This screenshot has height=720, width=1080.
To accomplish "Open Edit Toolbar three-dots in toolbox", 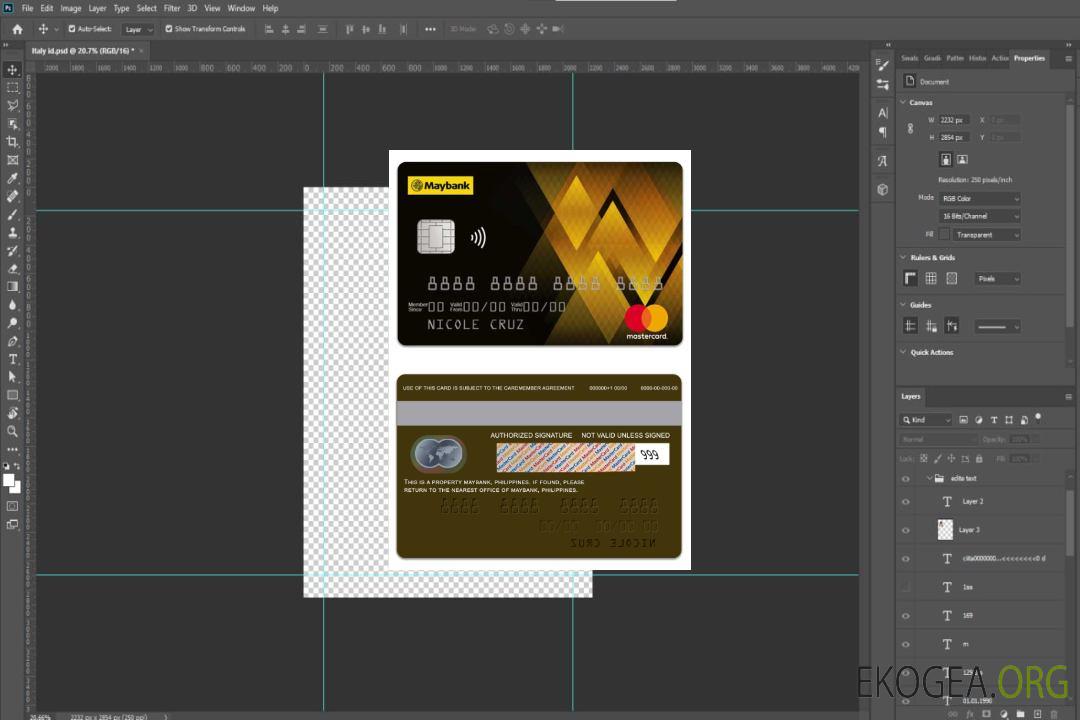I will click(12, 449).
